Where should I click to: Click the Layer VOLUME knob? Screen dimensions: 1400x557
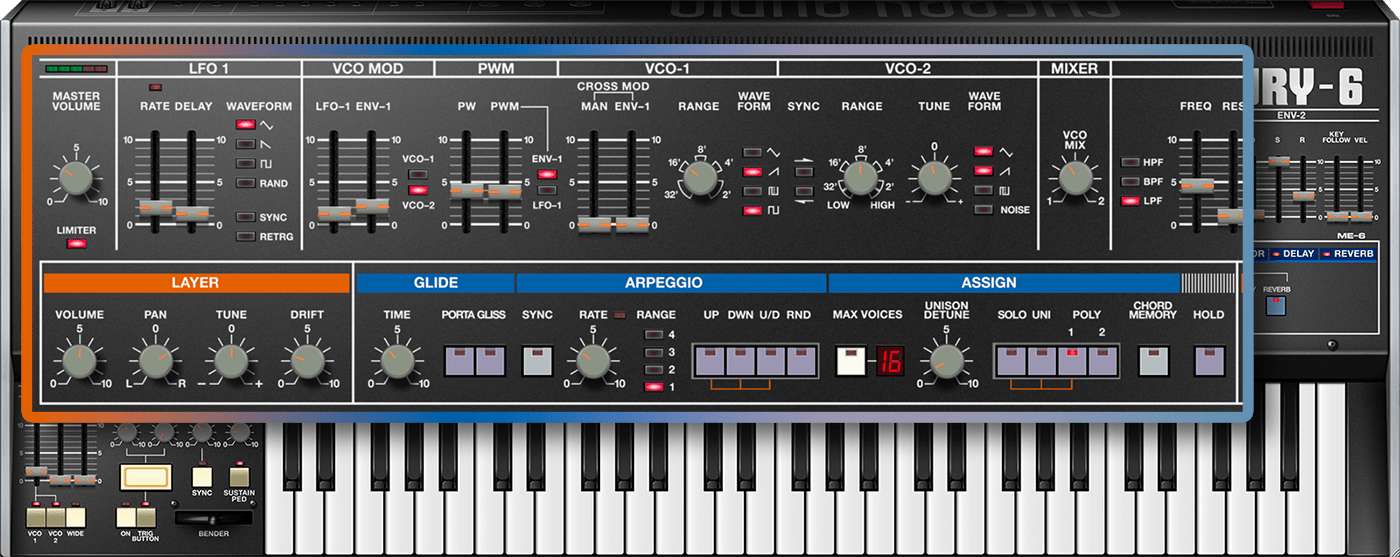tap(79, 361)
